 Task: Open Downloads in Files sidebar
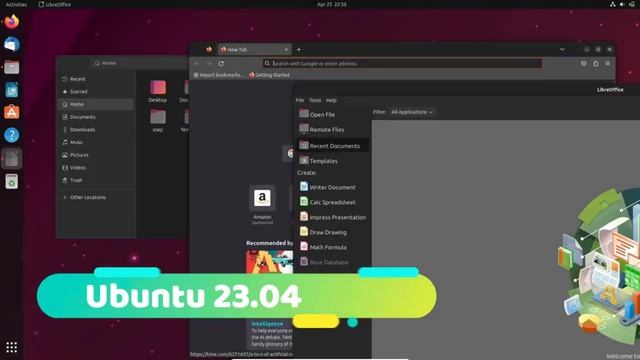point(96,129)
